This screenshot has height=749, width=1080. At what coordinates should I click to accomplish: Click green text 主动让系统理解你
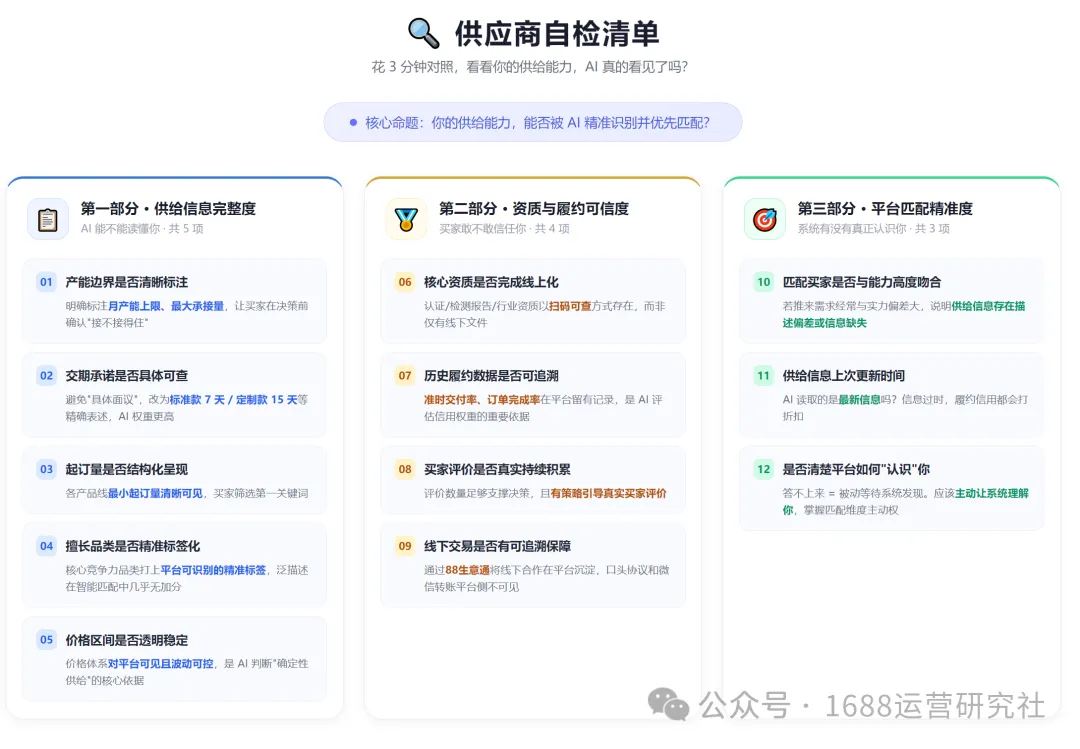[906, 502]
